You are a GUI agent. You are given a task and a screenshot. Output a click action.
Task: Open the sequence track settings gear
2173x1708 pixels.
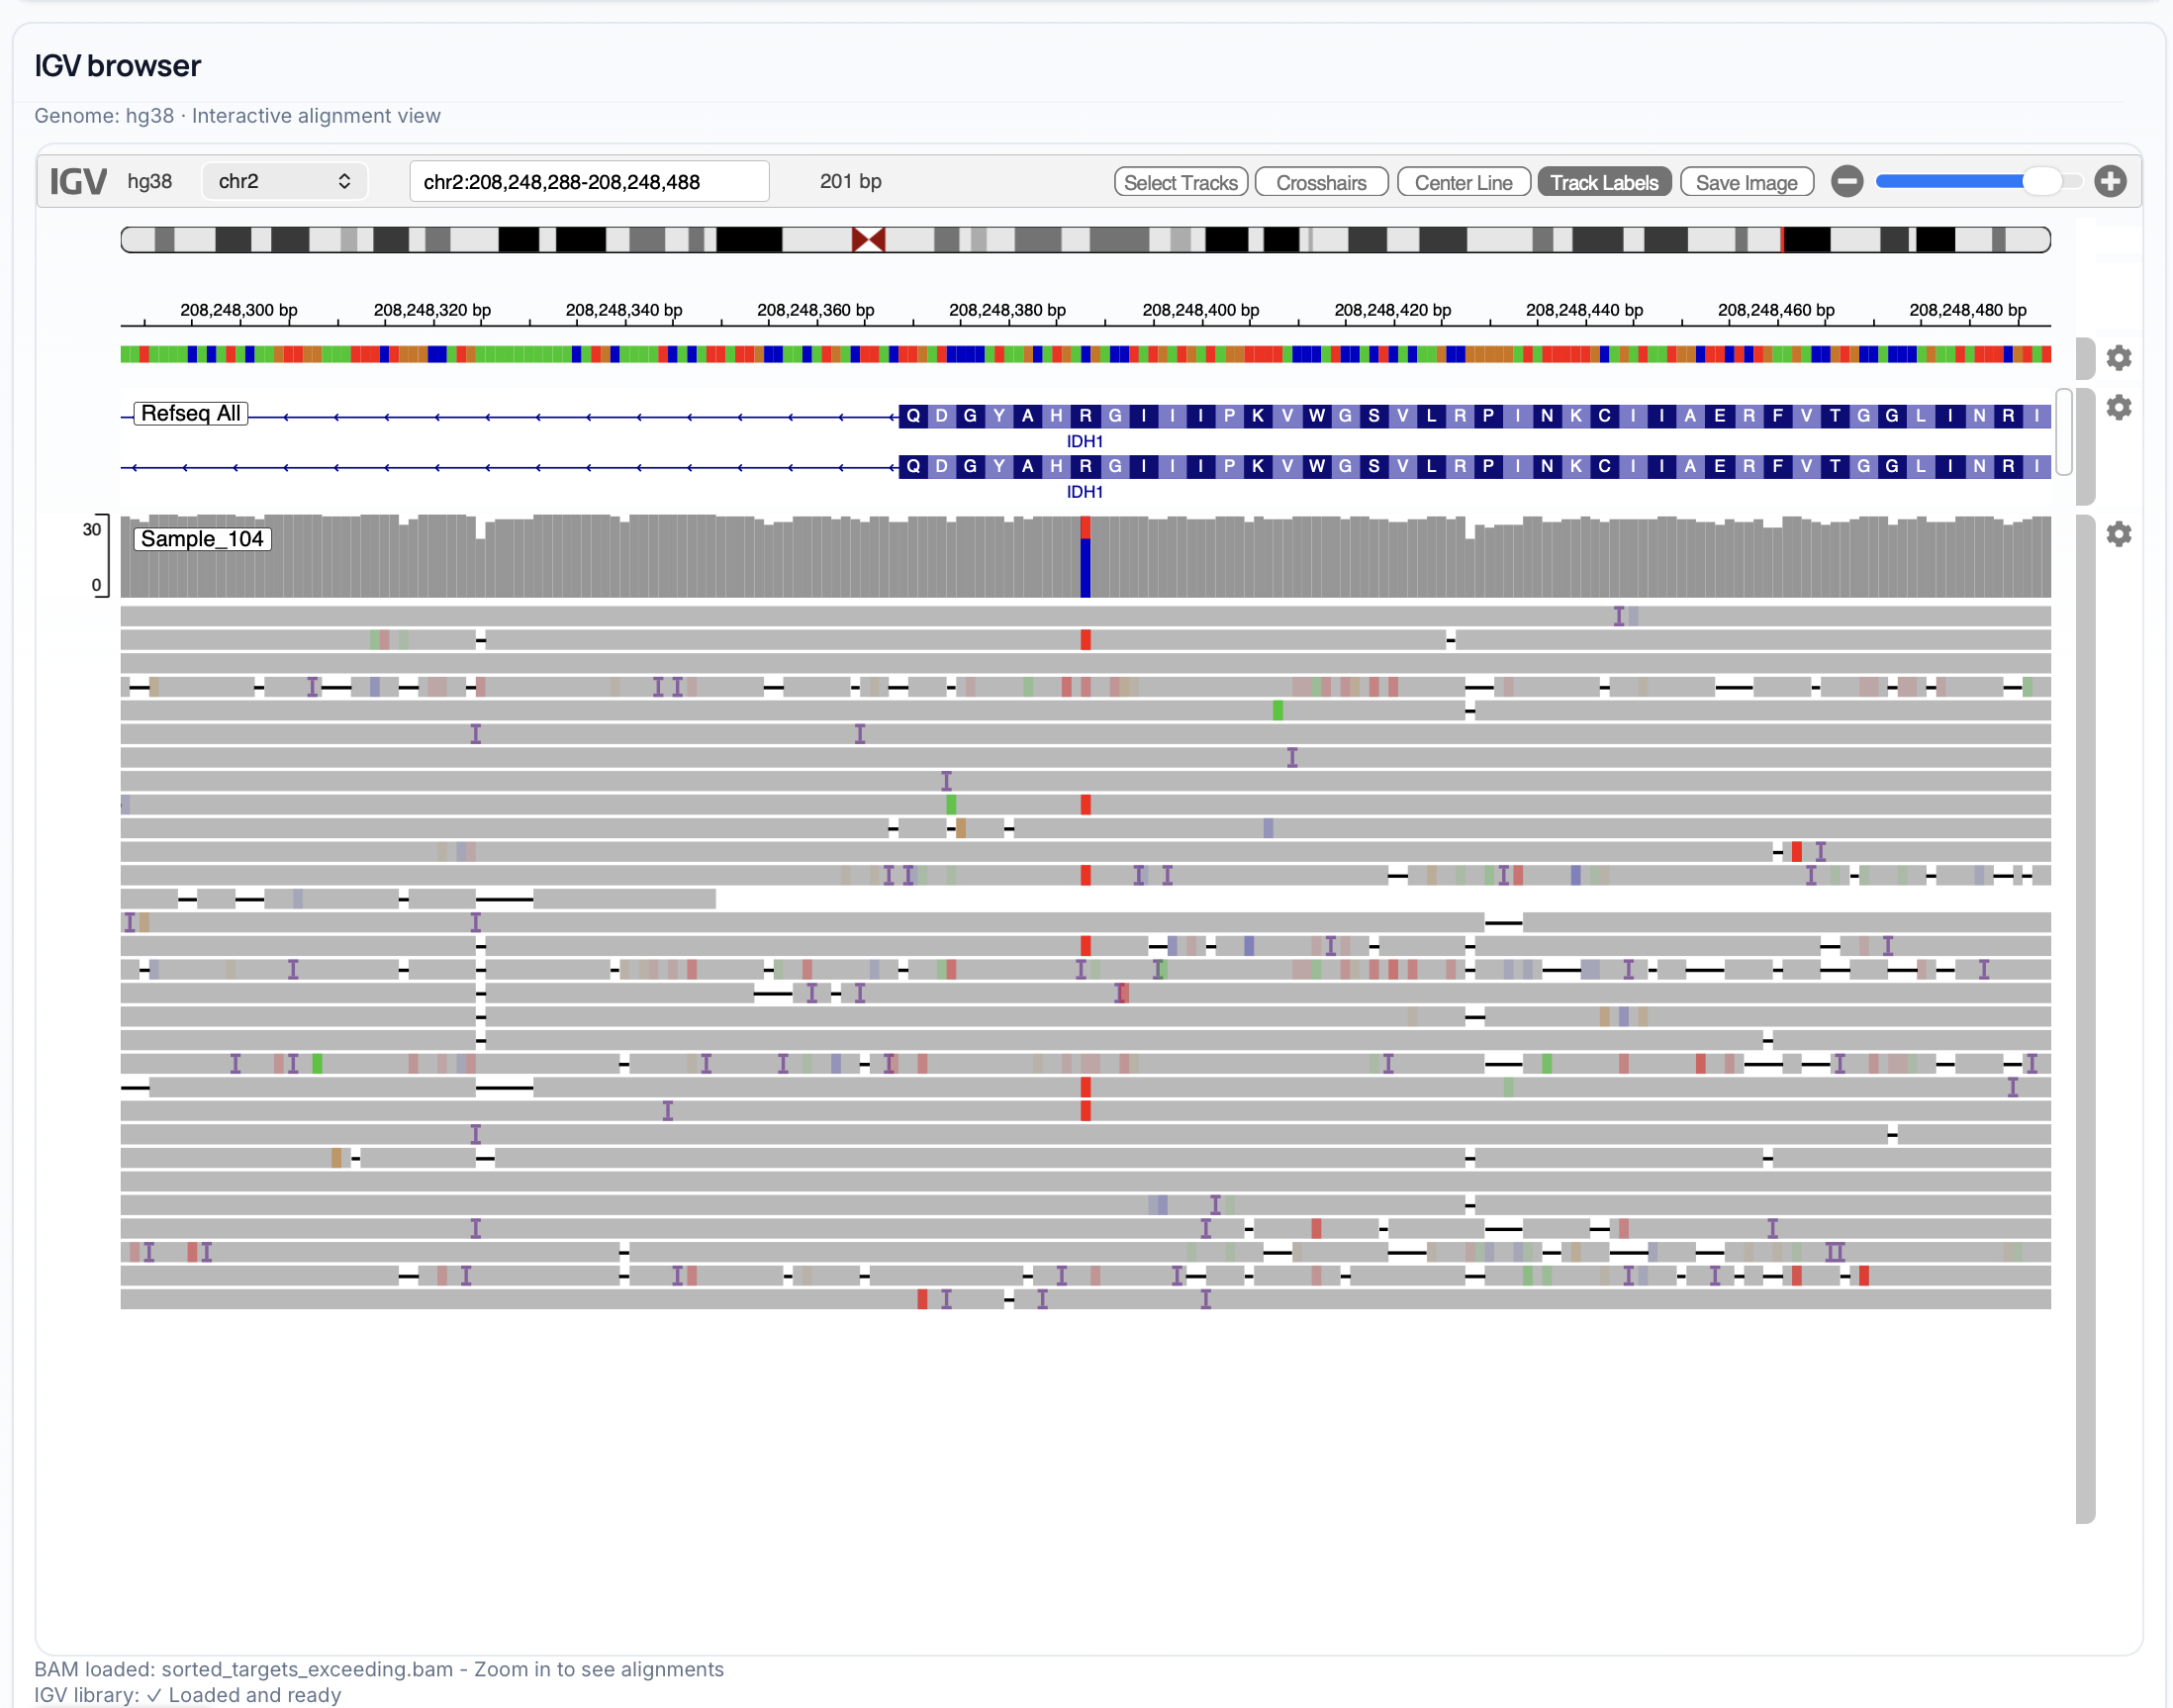[x=2121, y=357]
